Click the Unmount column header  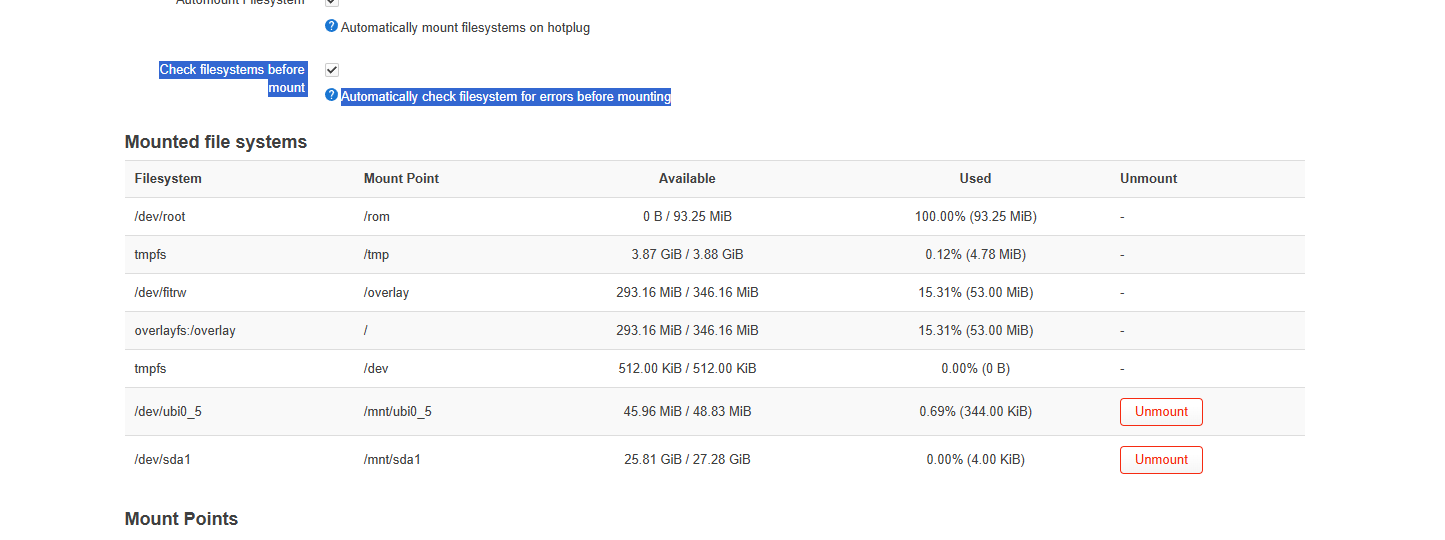(1148, 179)
